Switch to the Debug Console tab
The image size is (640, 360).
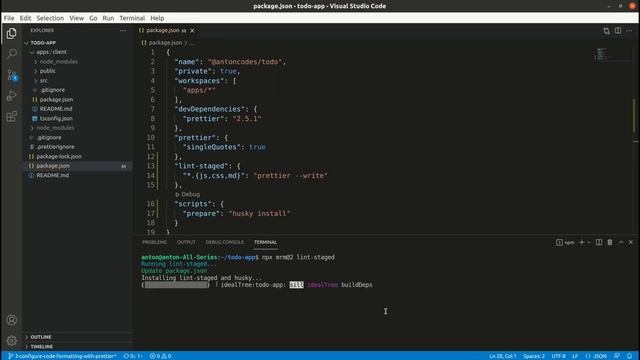(224, 242)
